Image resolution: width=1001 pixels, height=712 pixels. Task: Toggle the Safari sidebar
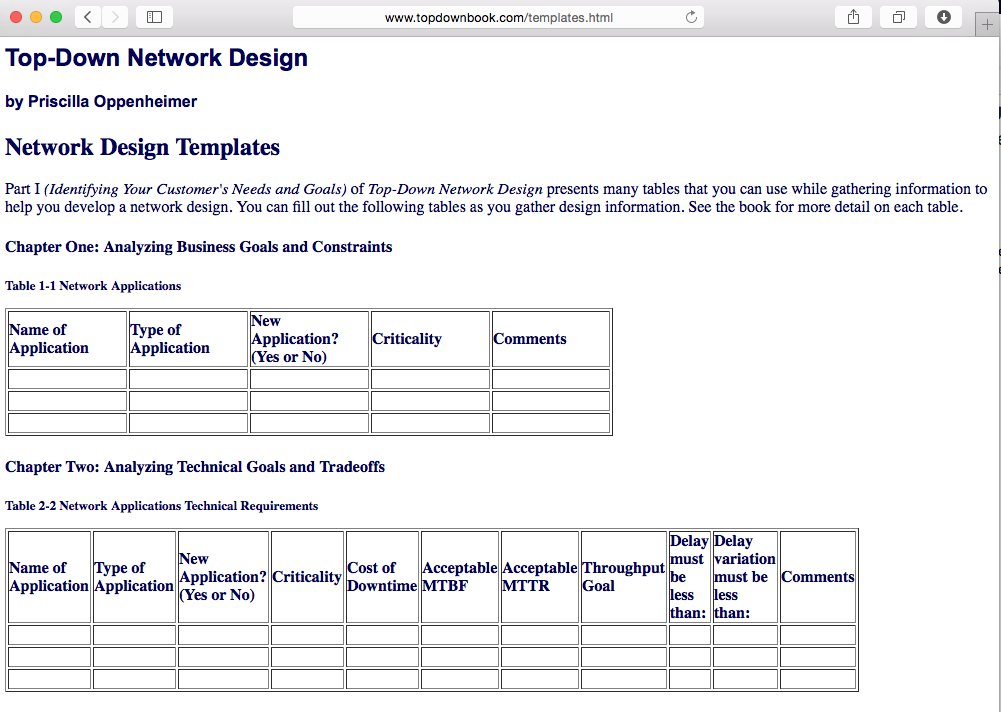pyautogui.click(x=152, y=16)
